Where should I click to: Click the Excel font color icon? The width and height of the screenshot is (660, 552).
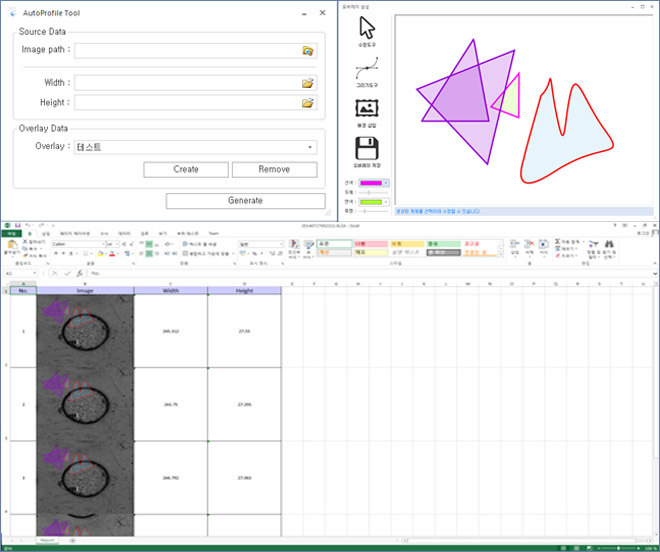(x=112, y=253)
